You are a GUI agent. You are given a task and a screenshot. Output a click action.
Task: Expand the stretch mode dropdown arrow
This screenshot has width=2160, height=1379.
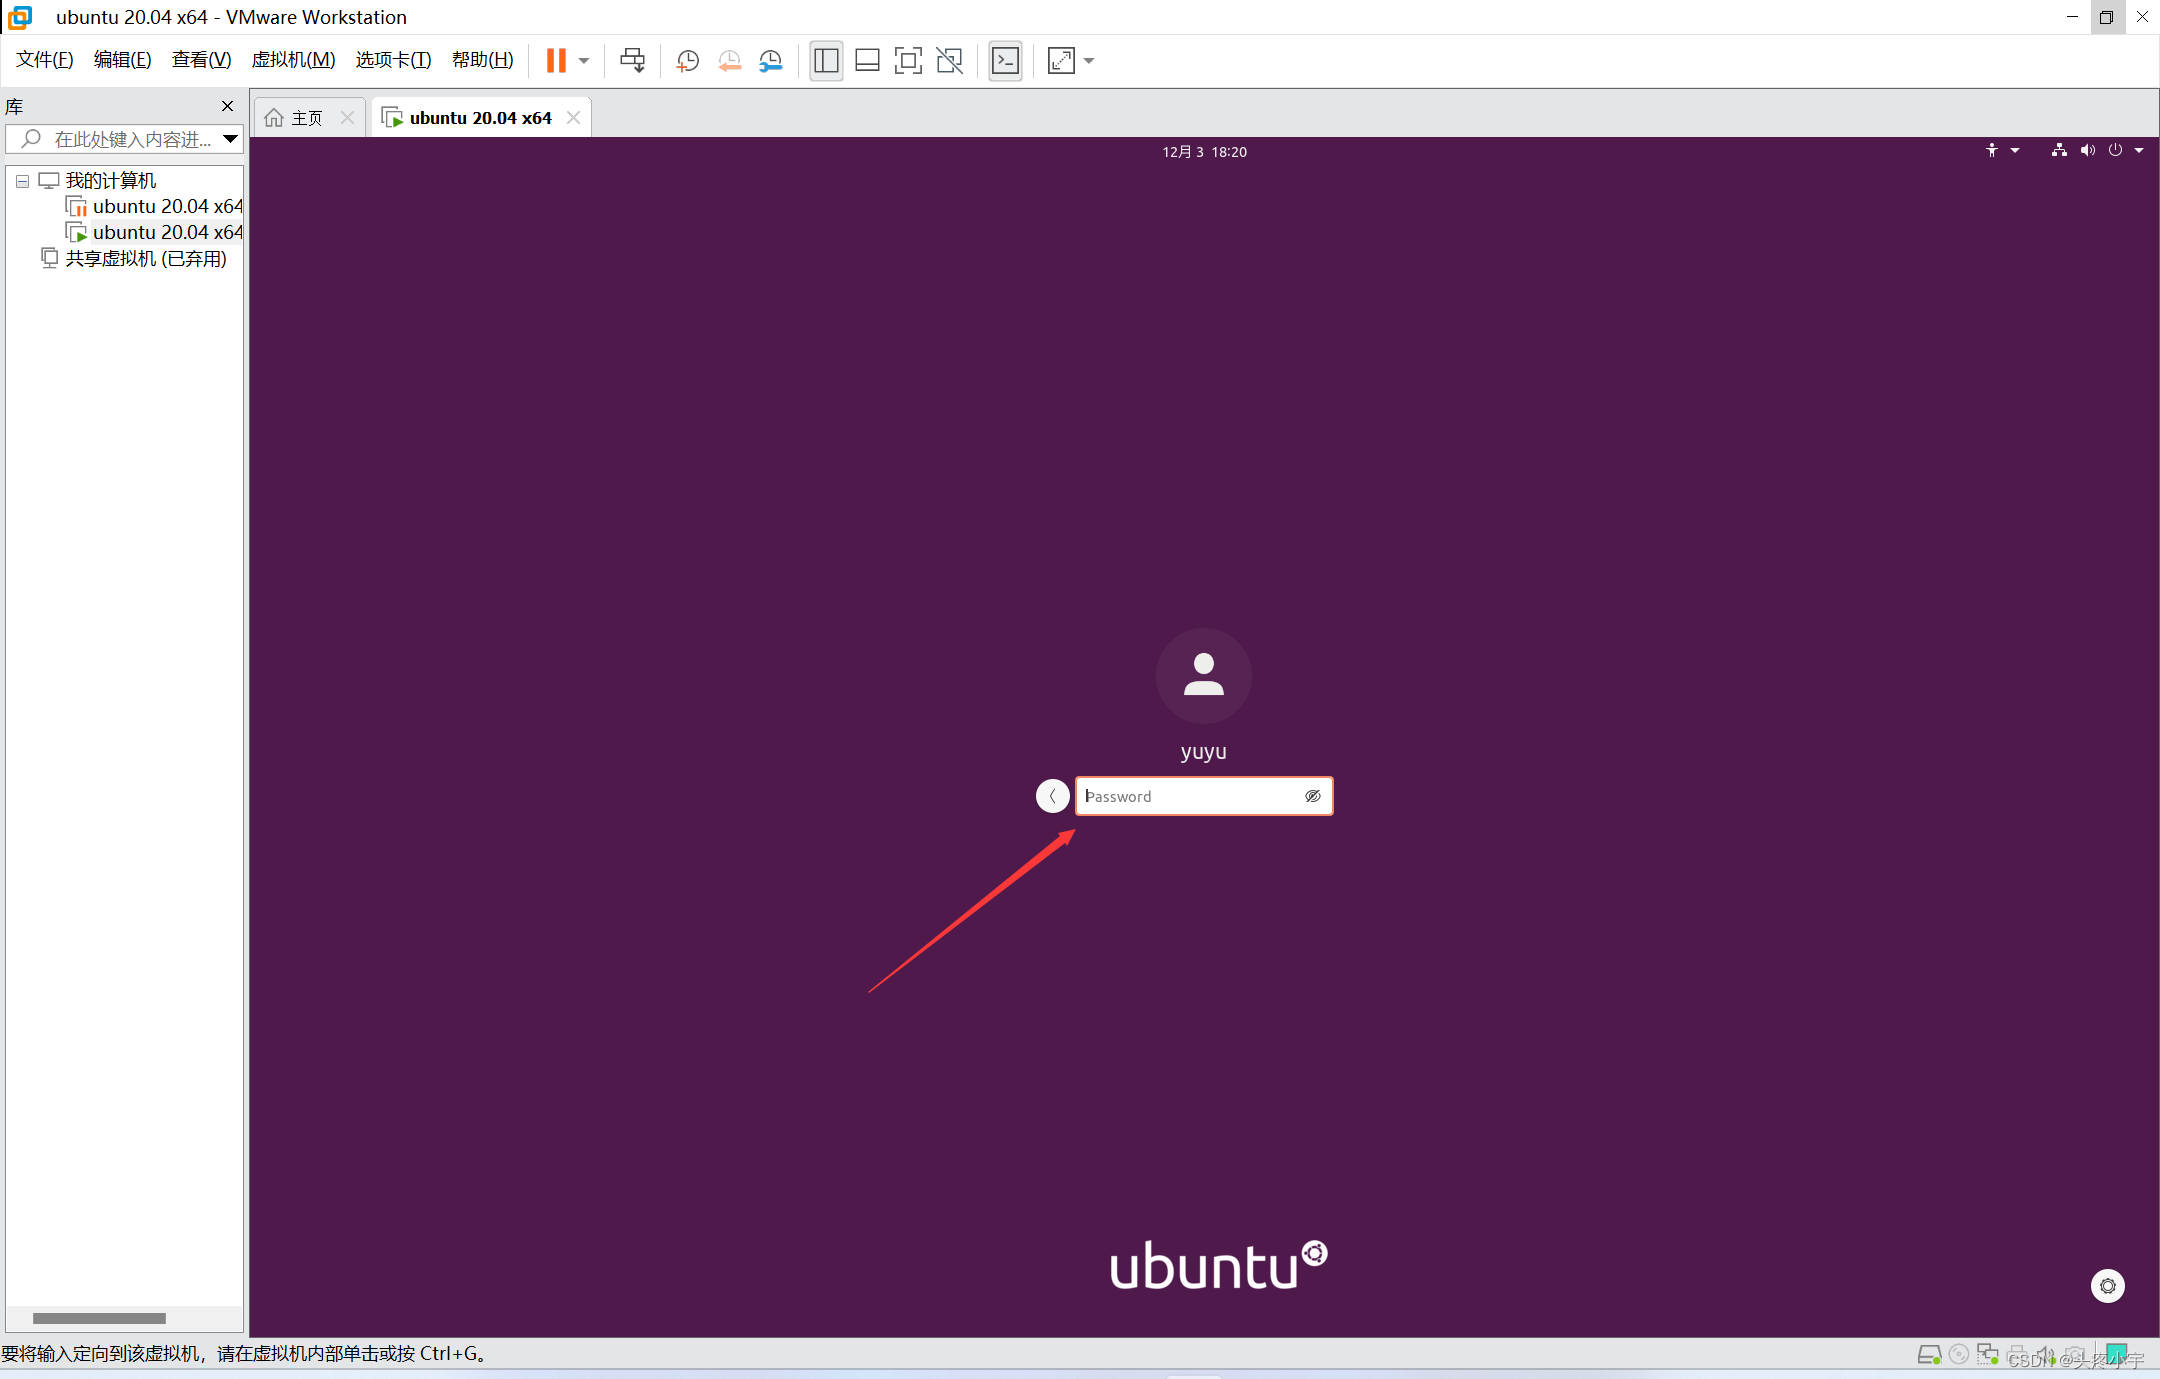point(1089,61)
